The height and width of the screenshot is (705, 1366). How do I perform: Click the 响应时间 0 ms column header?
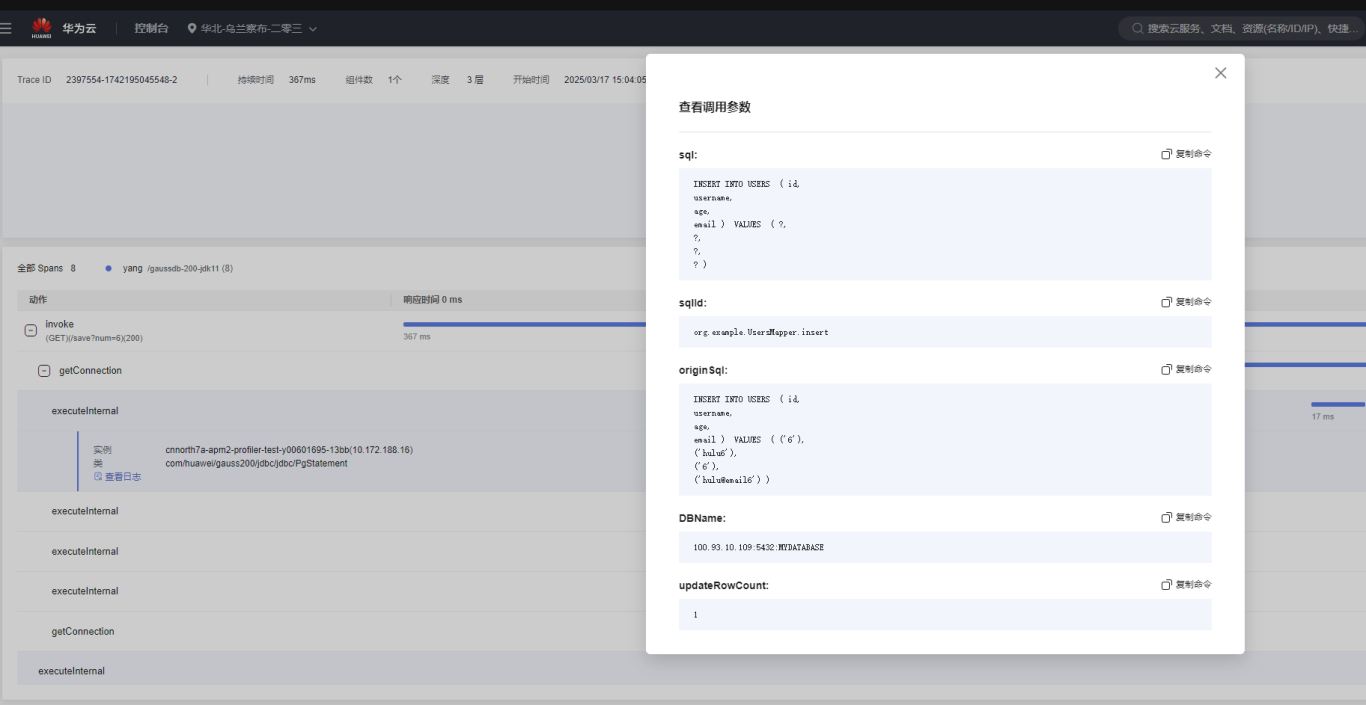click(x=433, y=300)
